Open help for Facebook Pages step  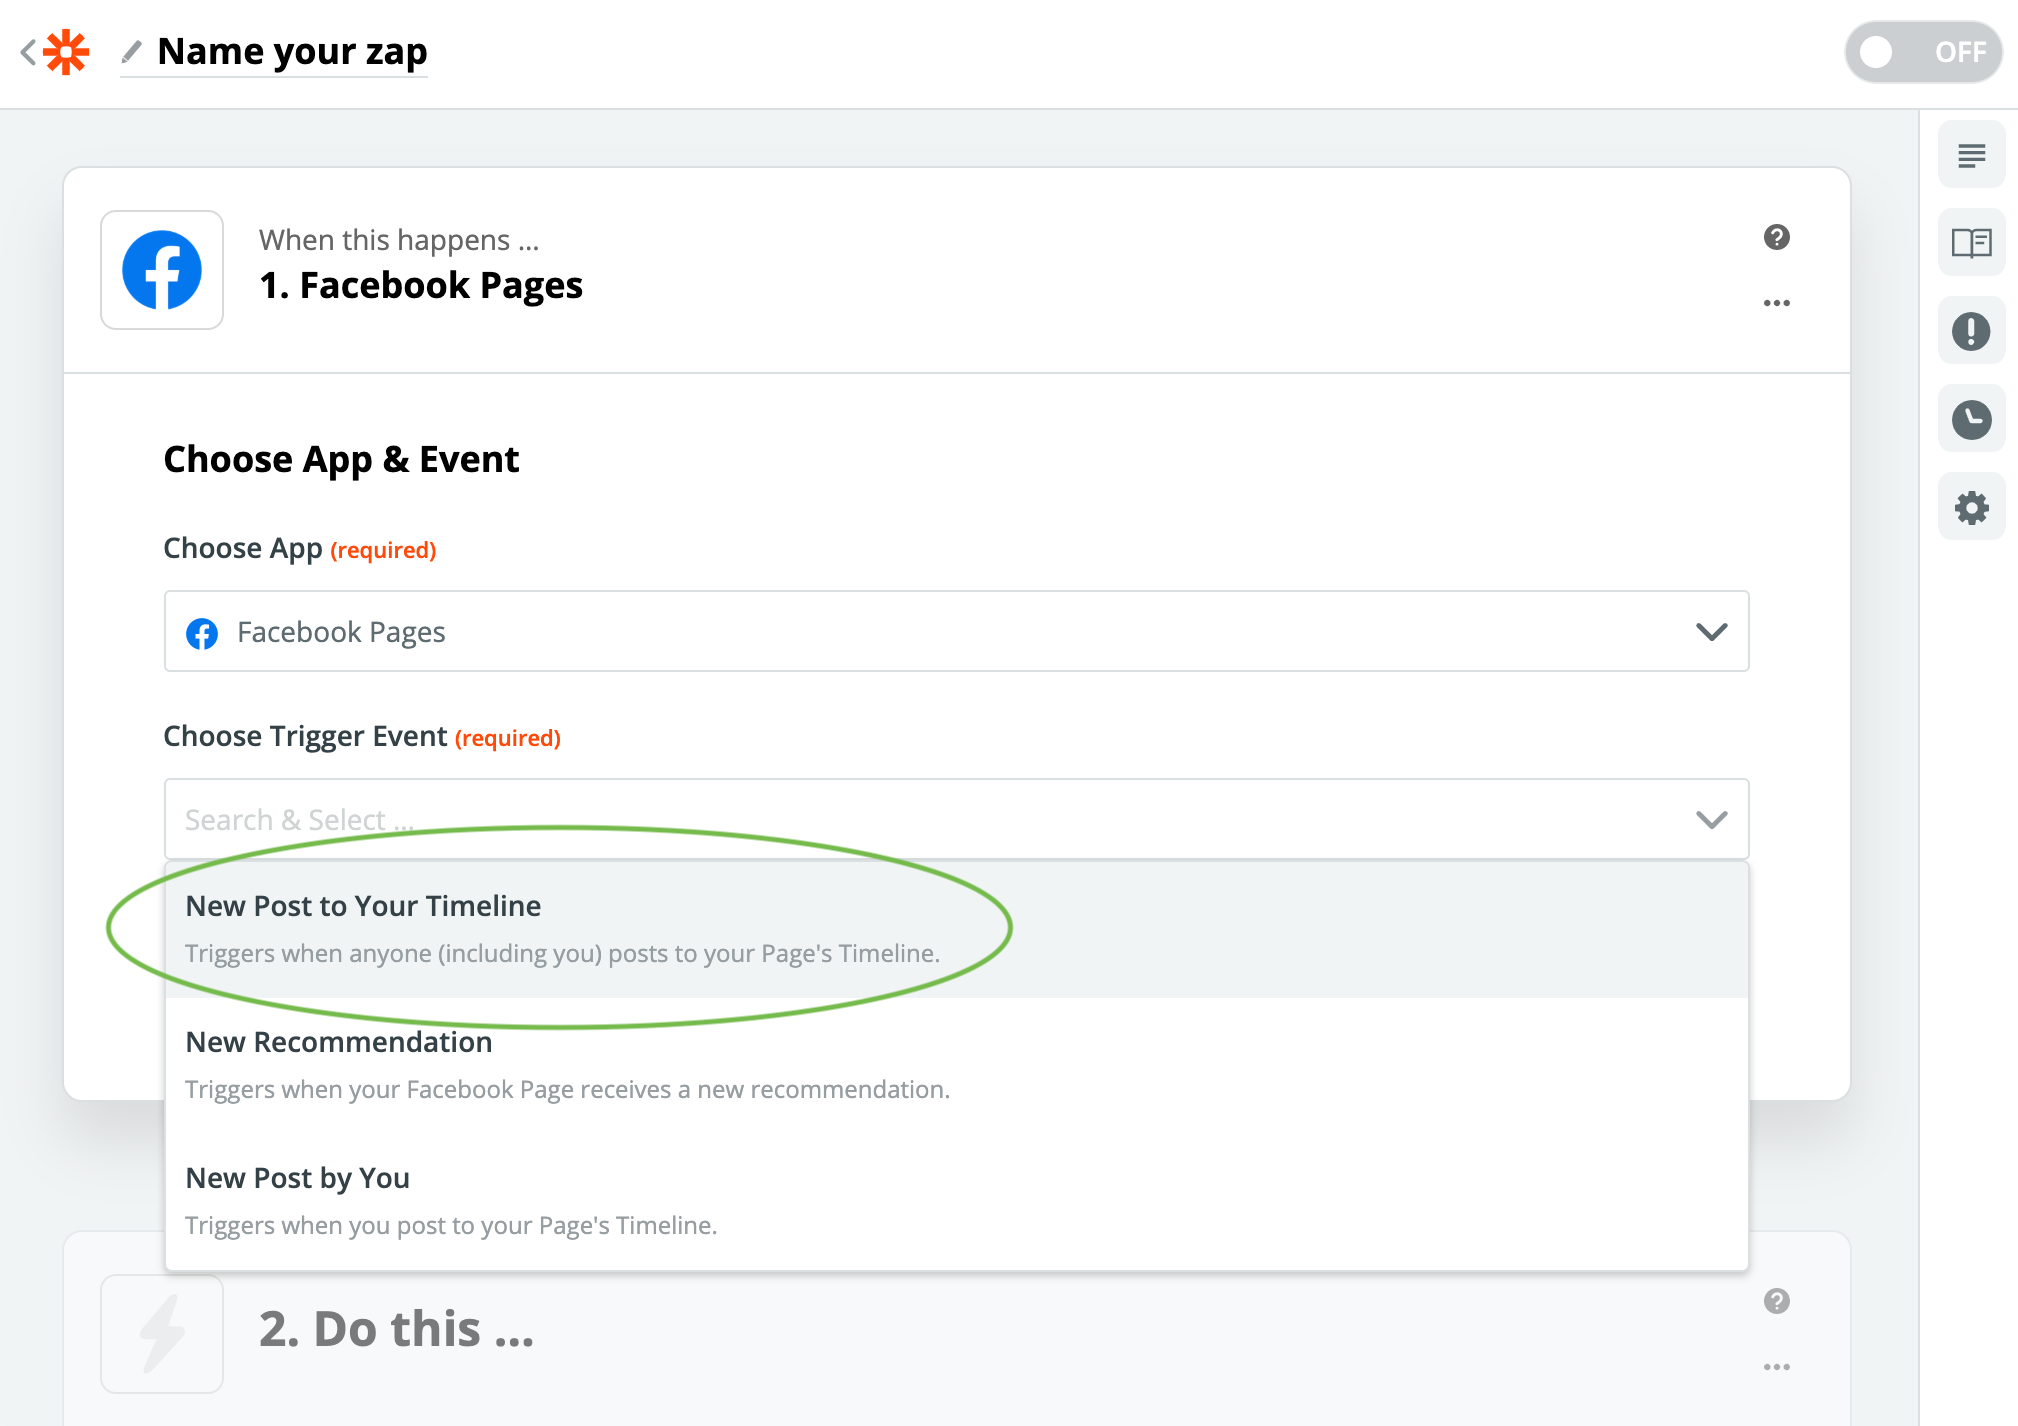(1776, 237)
